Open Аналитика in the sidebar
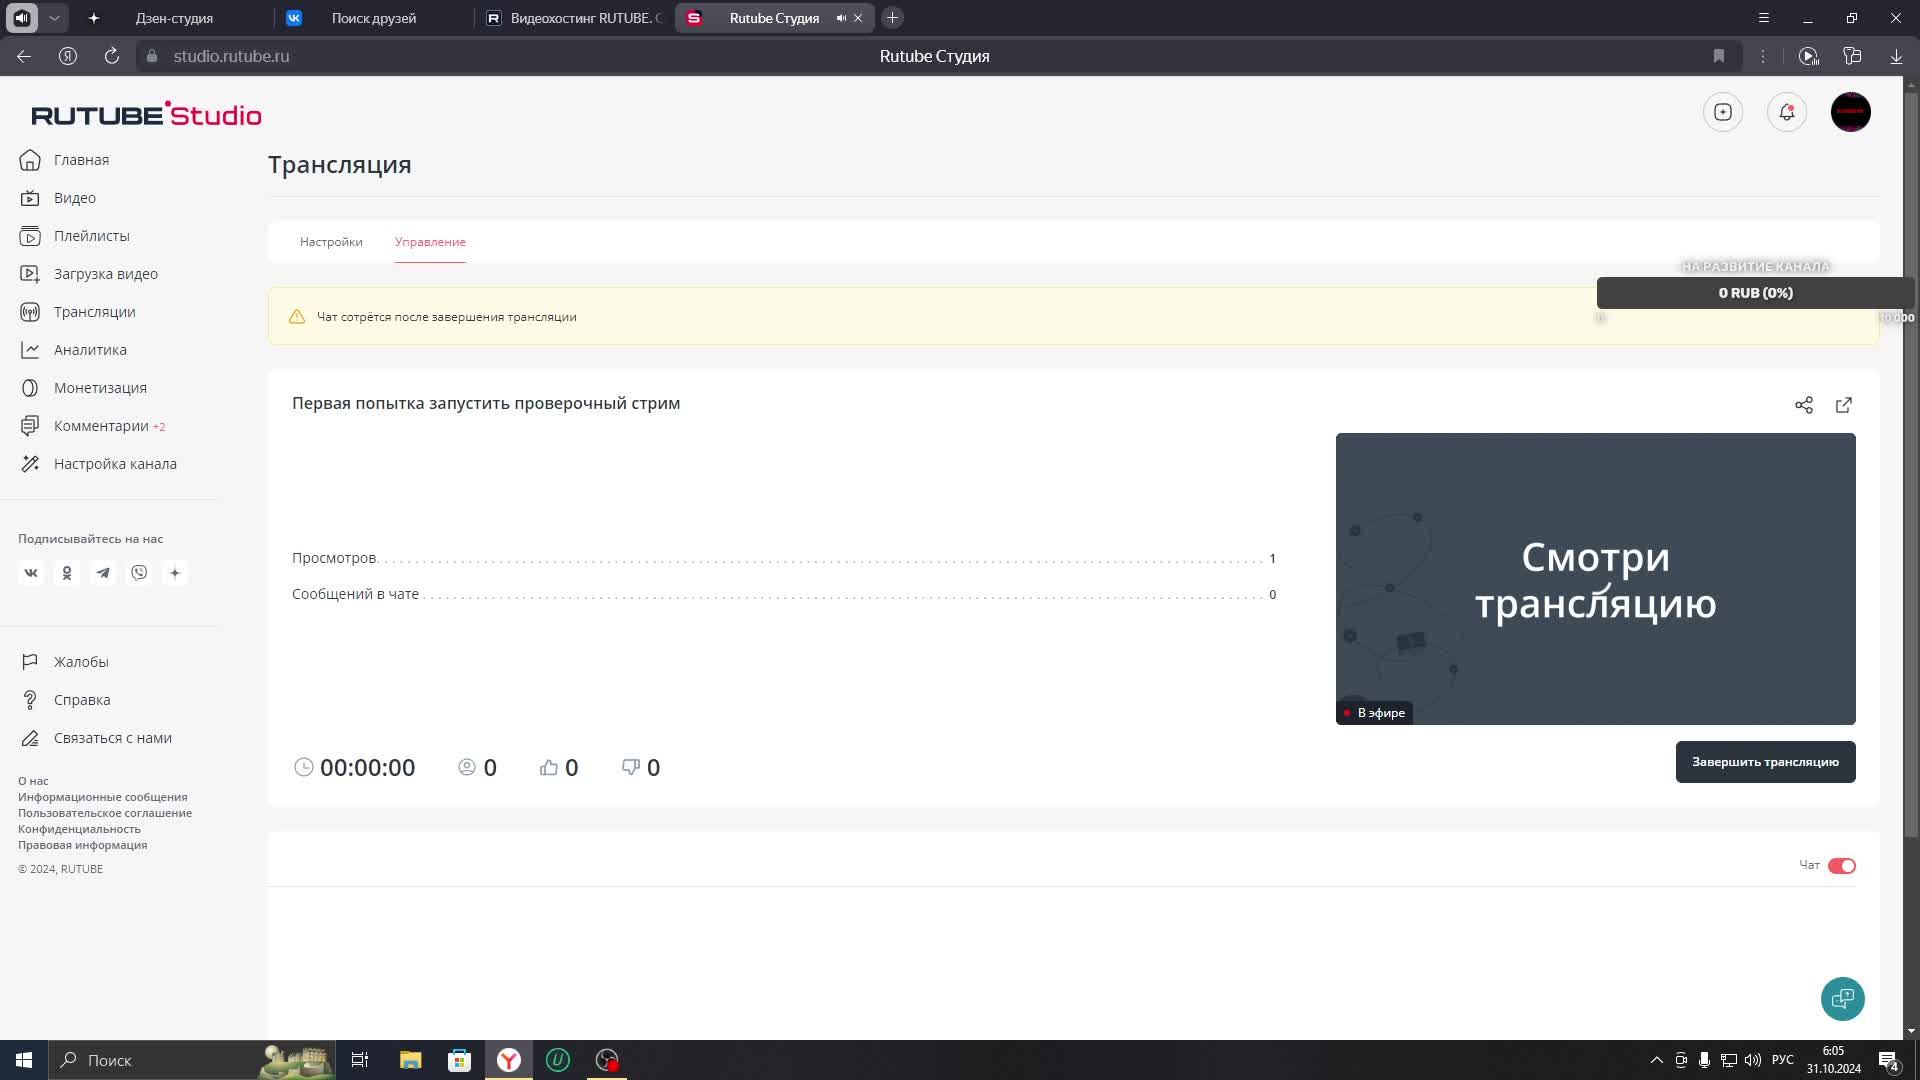The width and height of the screenshot is (1920, 1080). tap(90, 350)
